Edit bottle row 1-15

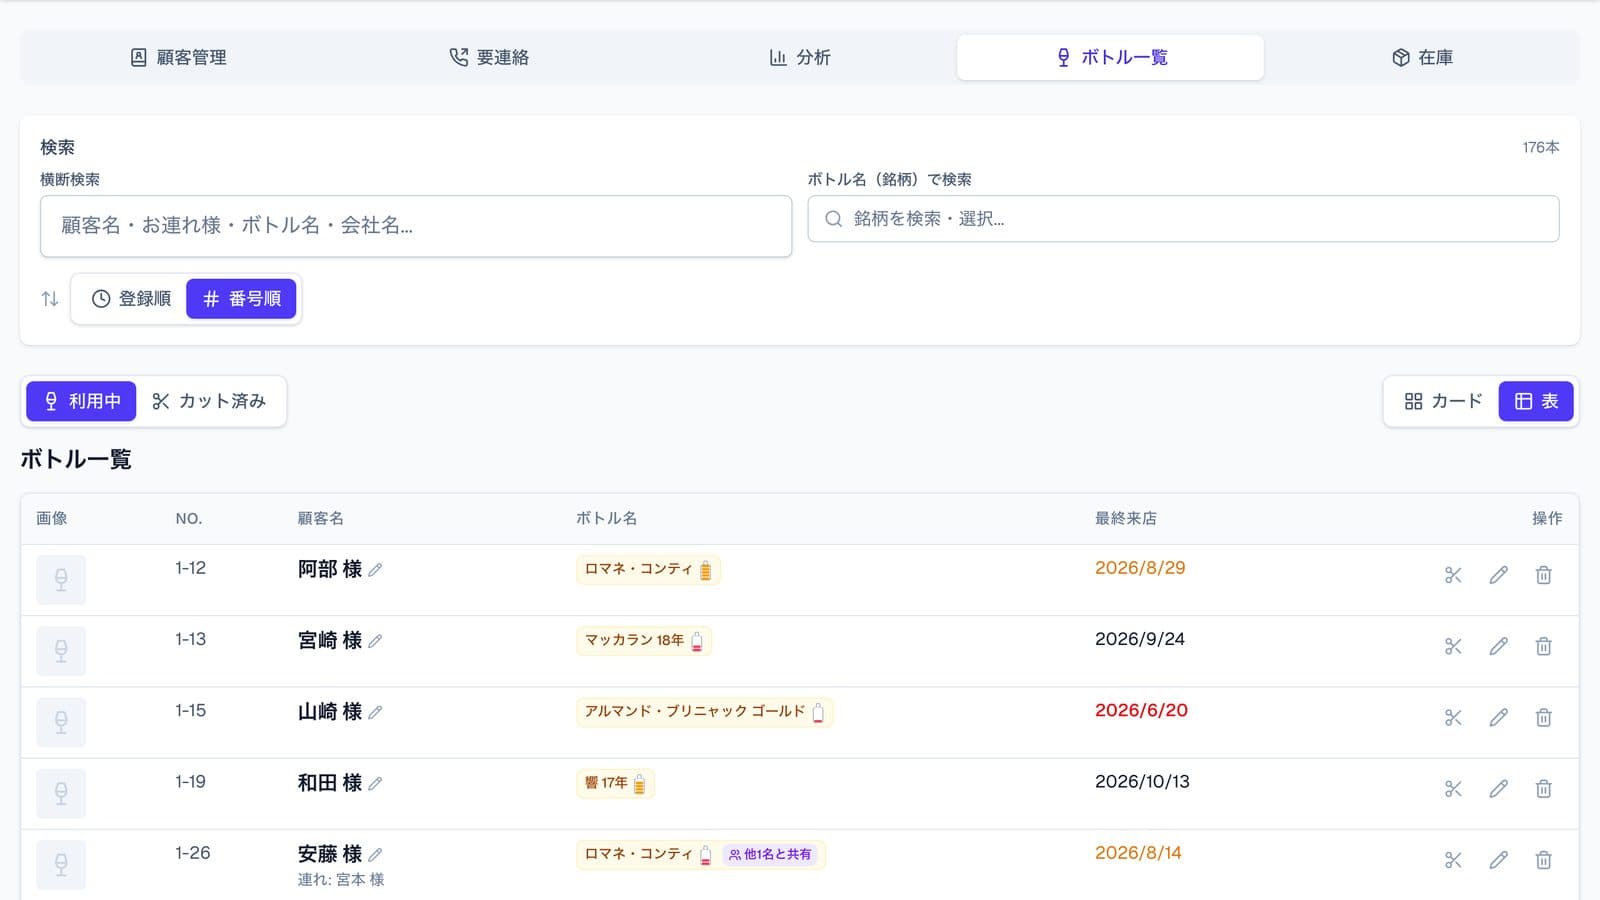click(x=1498, y=718)
